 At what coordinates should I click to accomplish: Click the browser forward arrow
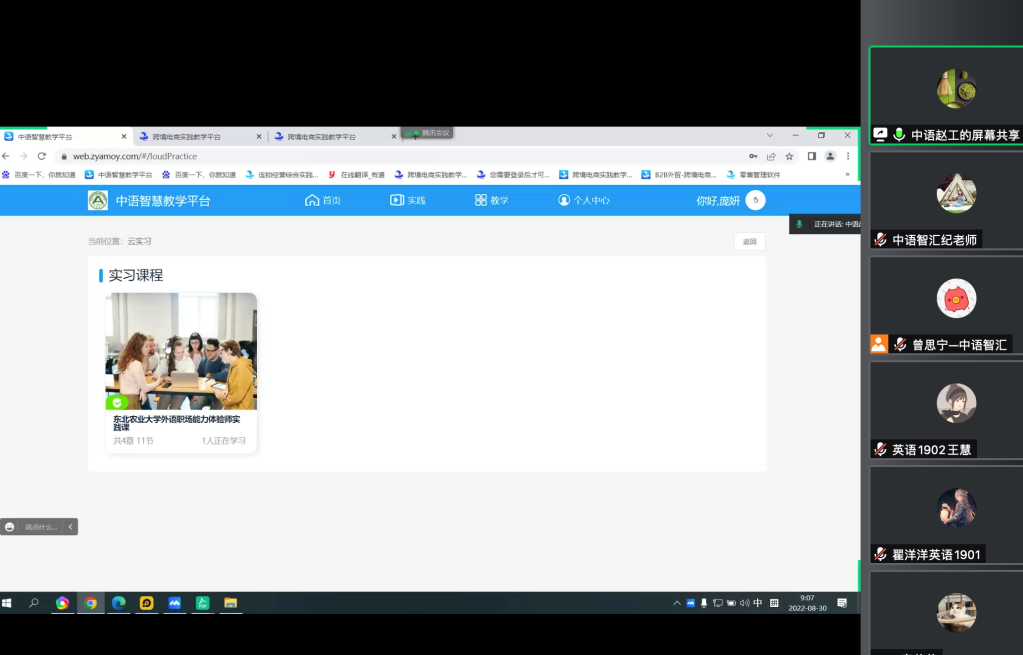(x=23, y=157)
